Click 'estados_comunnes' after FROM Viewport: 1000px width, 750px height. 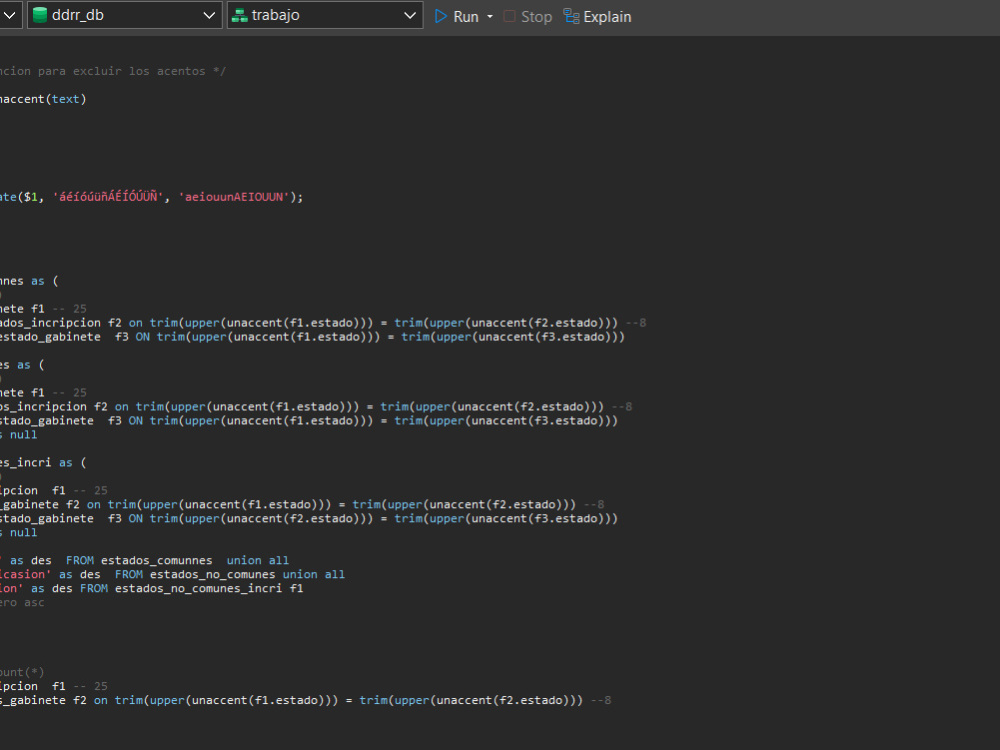(156, 561)
